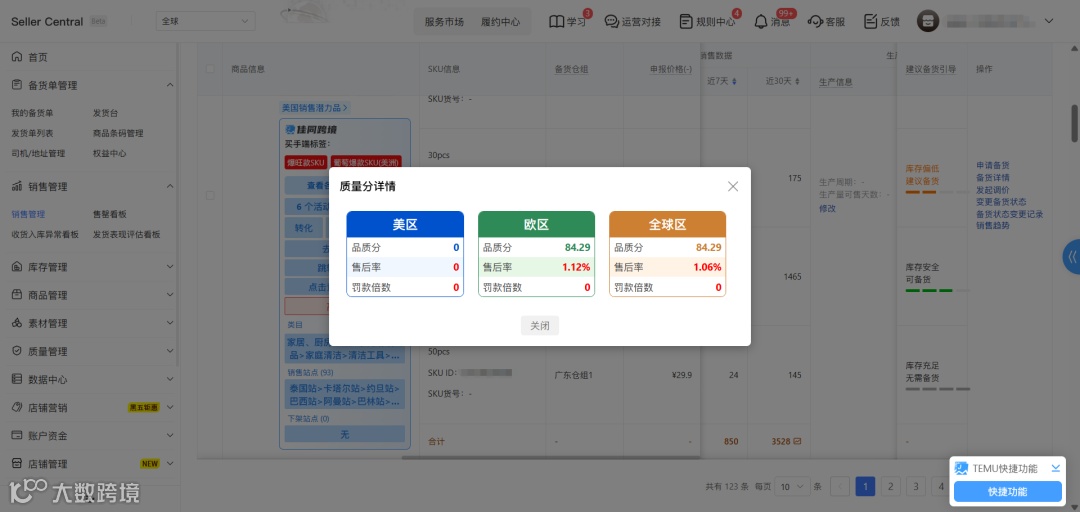
Task: Click the 欧区 card header
Action: [x=537, y=225]
